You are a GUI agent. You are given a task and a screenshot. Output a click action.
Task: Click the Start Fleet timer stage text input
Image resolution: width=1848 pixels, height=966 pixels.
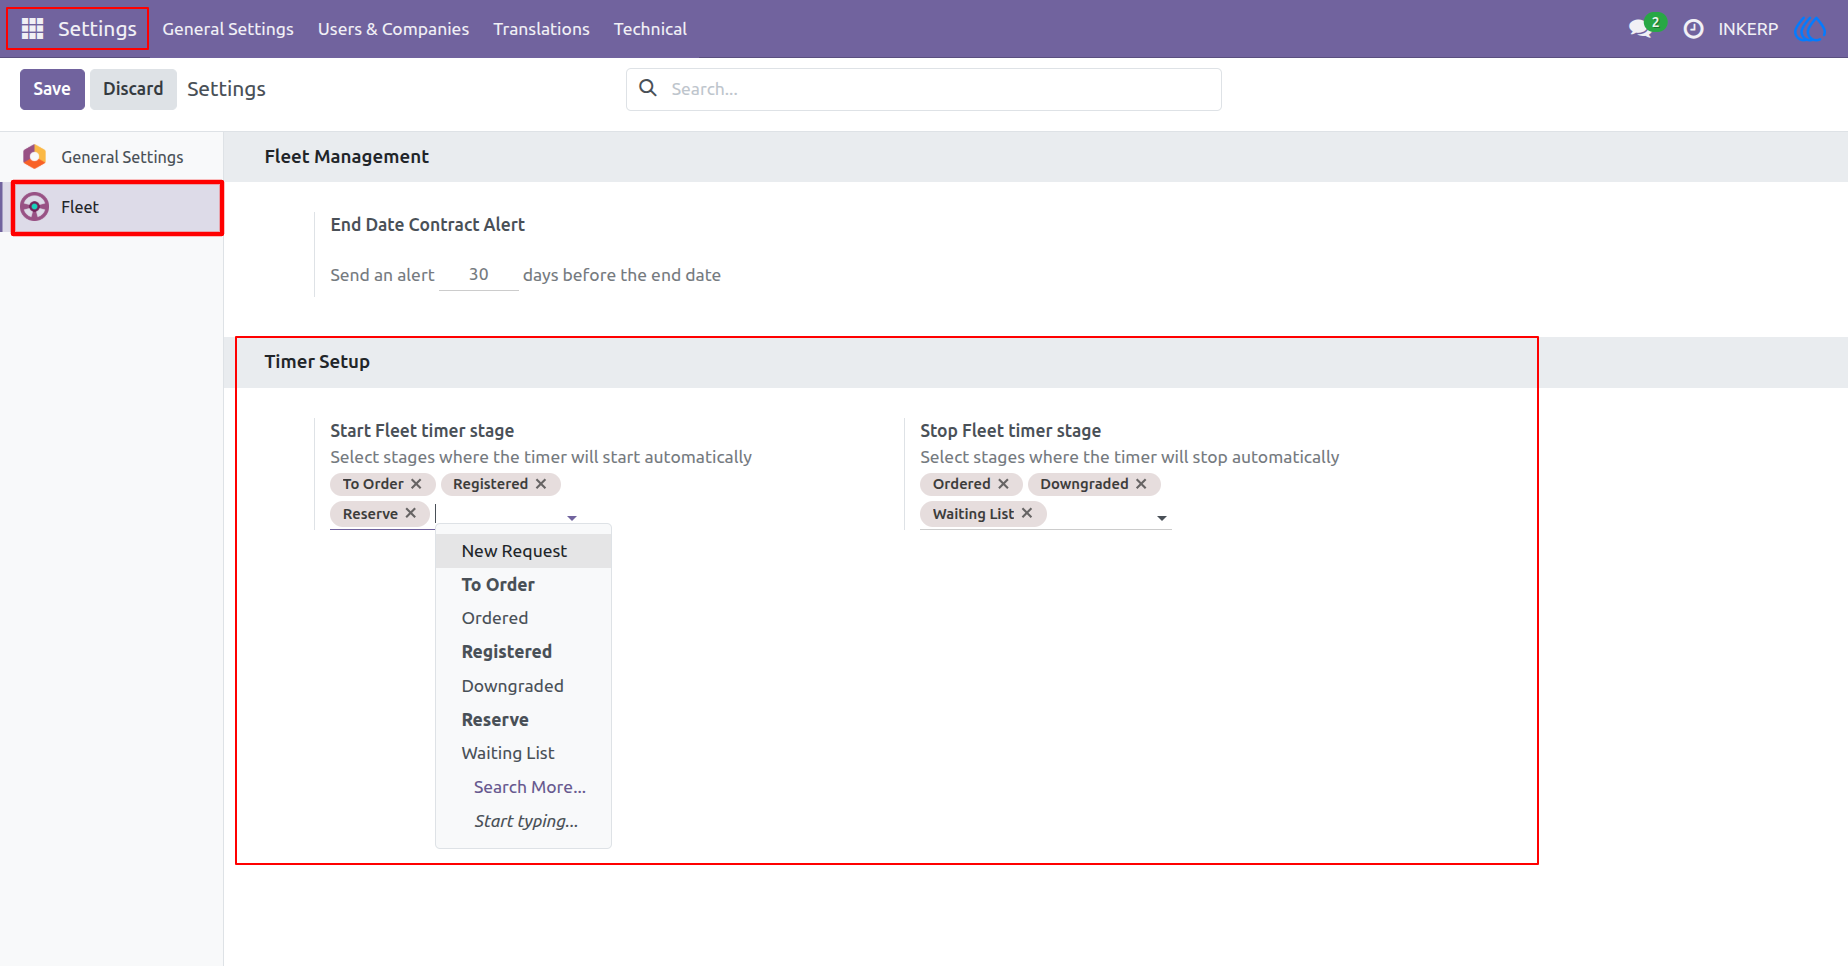tap(498, 514)
